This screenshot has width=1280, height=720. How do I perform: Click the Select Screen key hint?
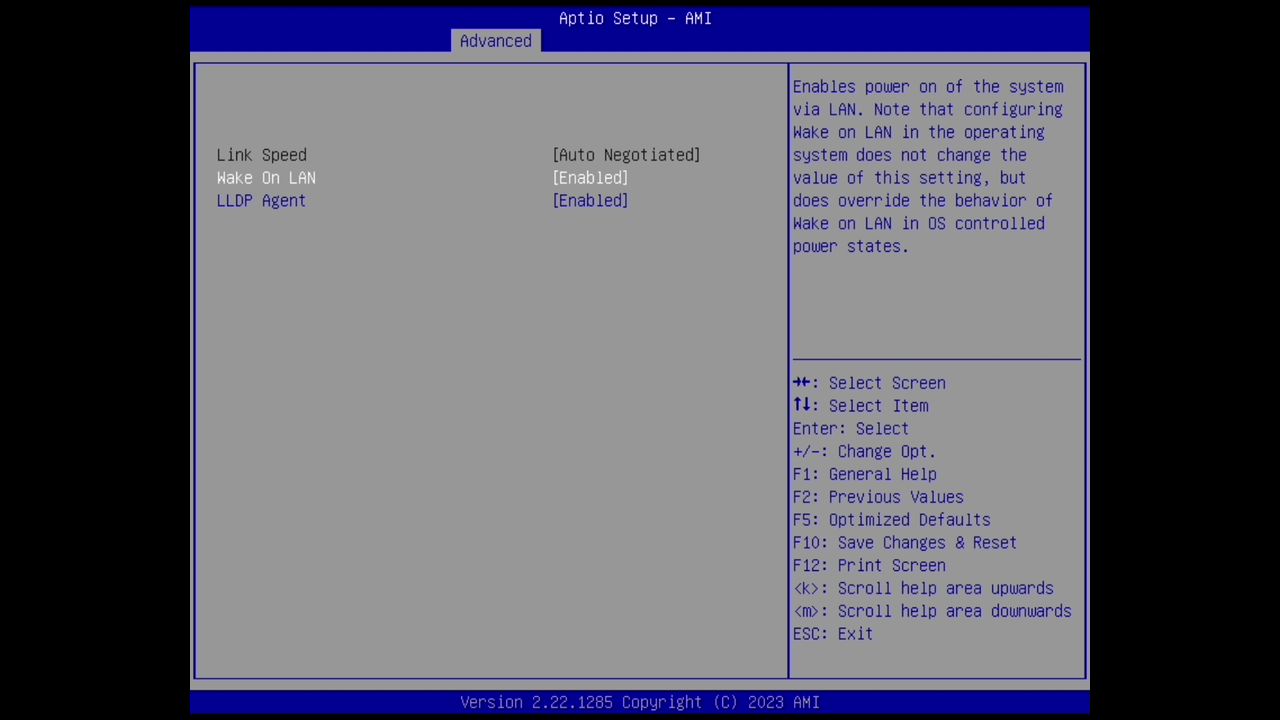point(869,383)
